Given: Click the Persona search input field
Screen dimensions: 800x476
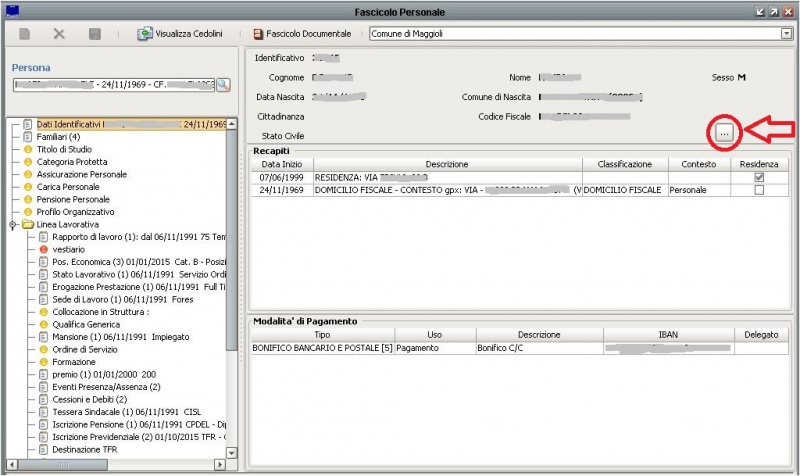Looking at the screenshot, I should (112, 85).
